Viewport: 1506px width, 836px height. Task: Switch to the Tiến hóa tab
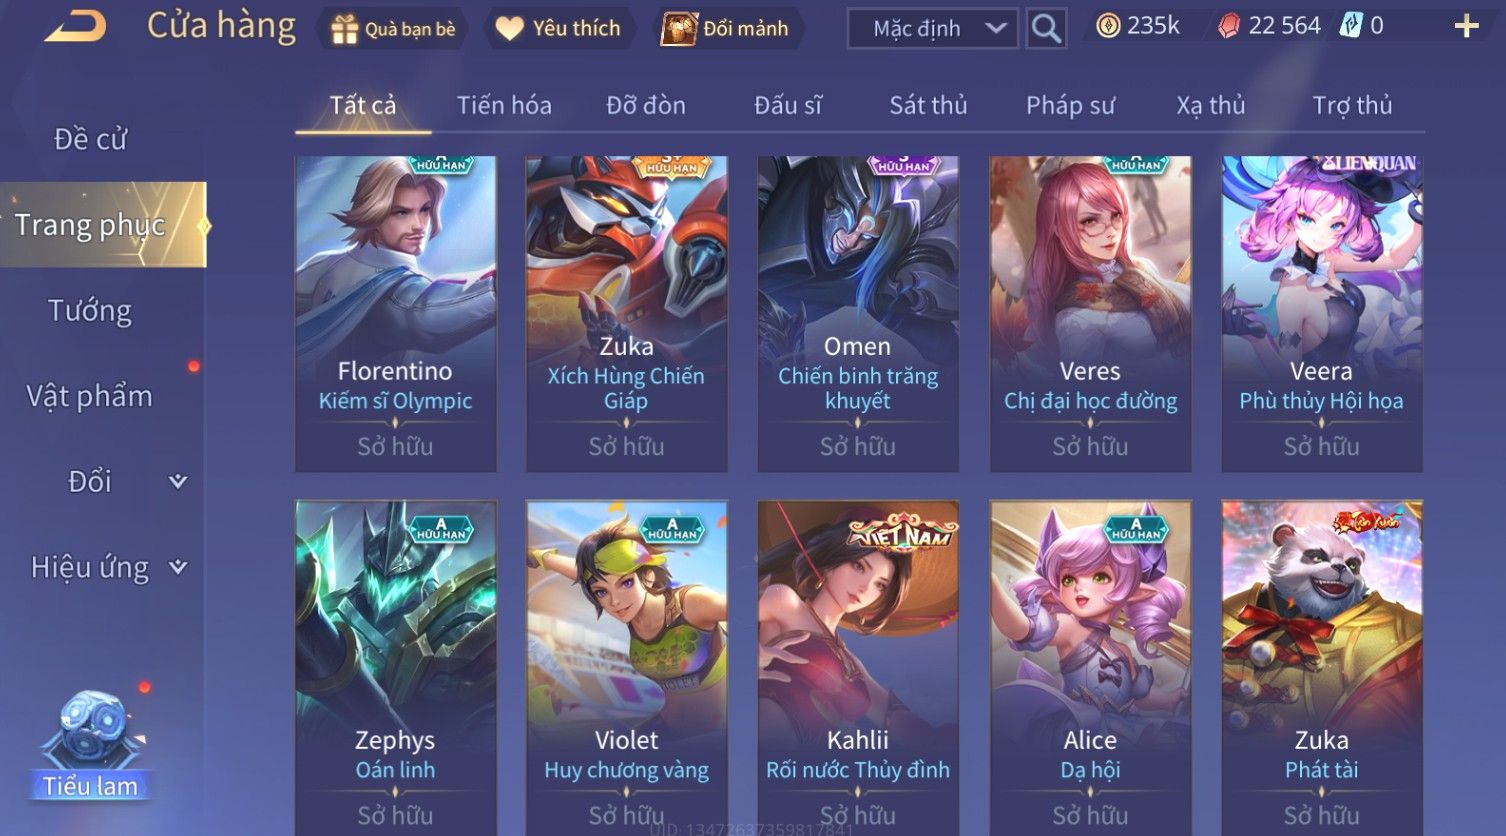(x=504, y=105)
